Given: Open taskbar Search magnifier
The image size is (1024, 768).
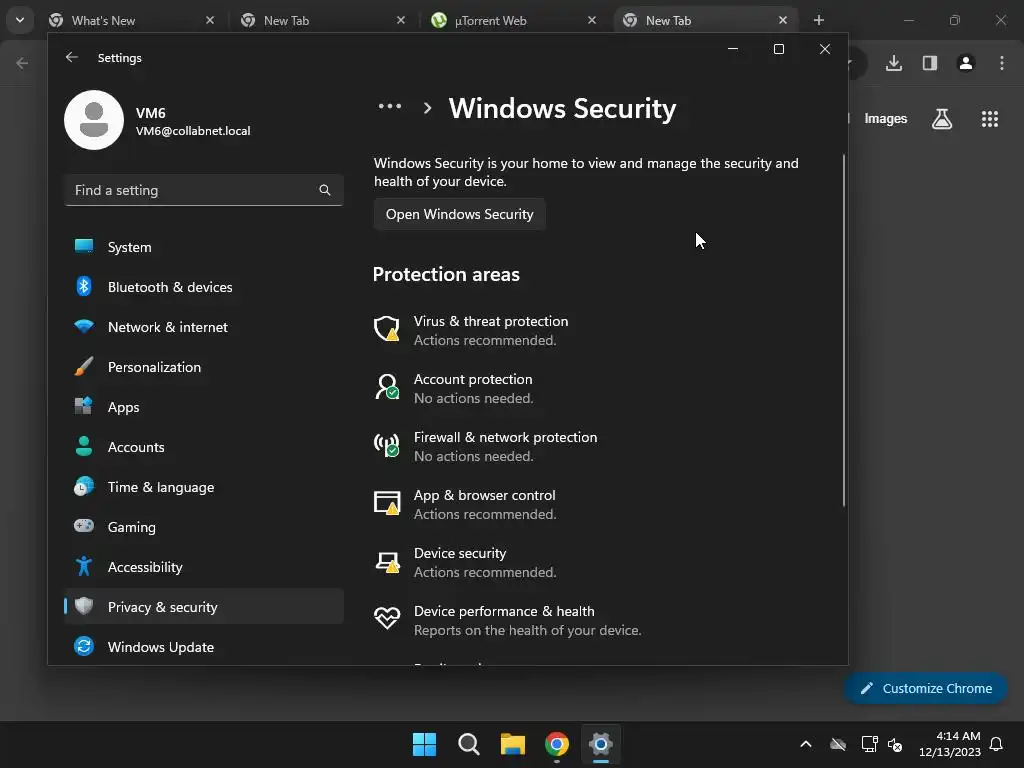Looking at the screenshot, I should point(468,744).
